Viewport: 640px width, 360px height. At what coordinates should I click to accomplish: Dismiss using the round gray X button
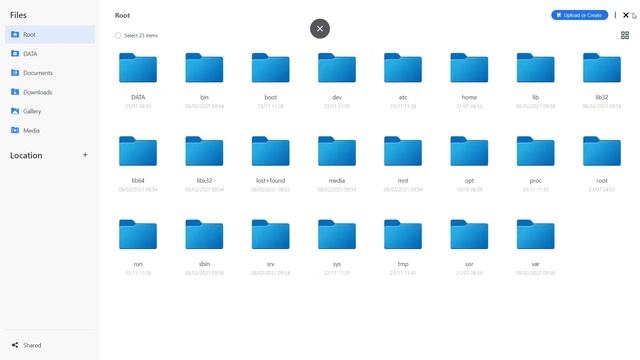[320, 29]
